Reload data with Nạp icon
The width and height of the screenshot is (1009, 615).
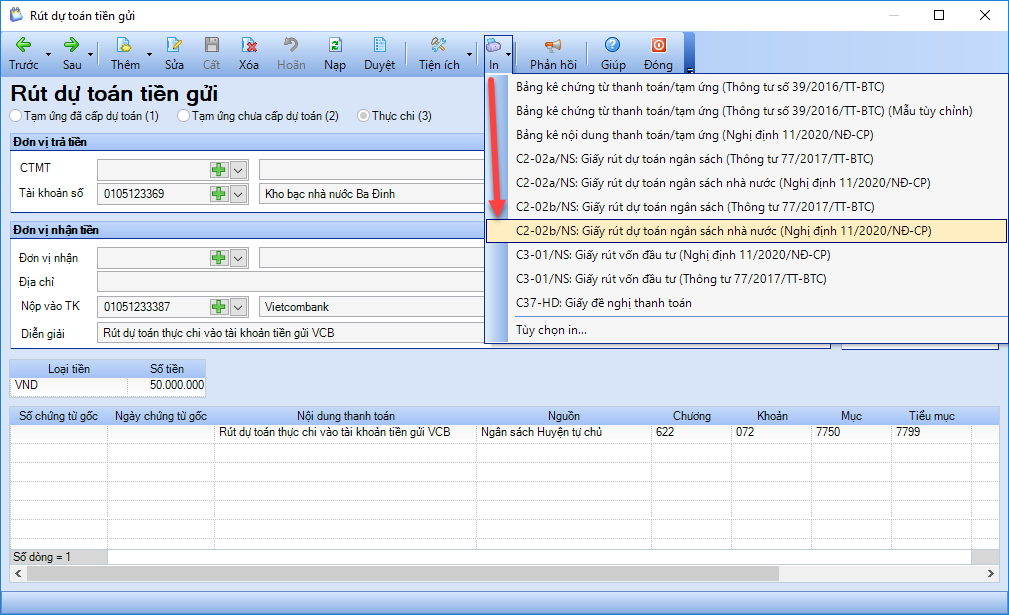click(x=335, y=44)
